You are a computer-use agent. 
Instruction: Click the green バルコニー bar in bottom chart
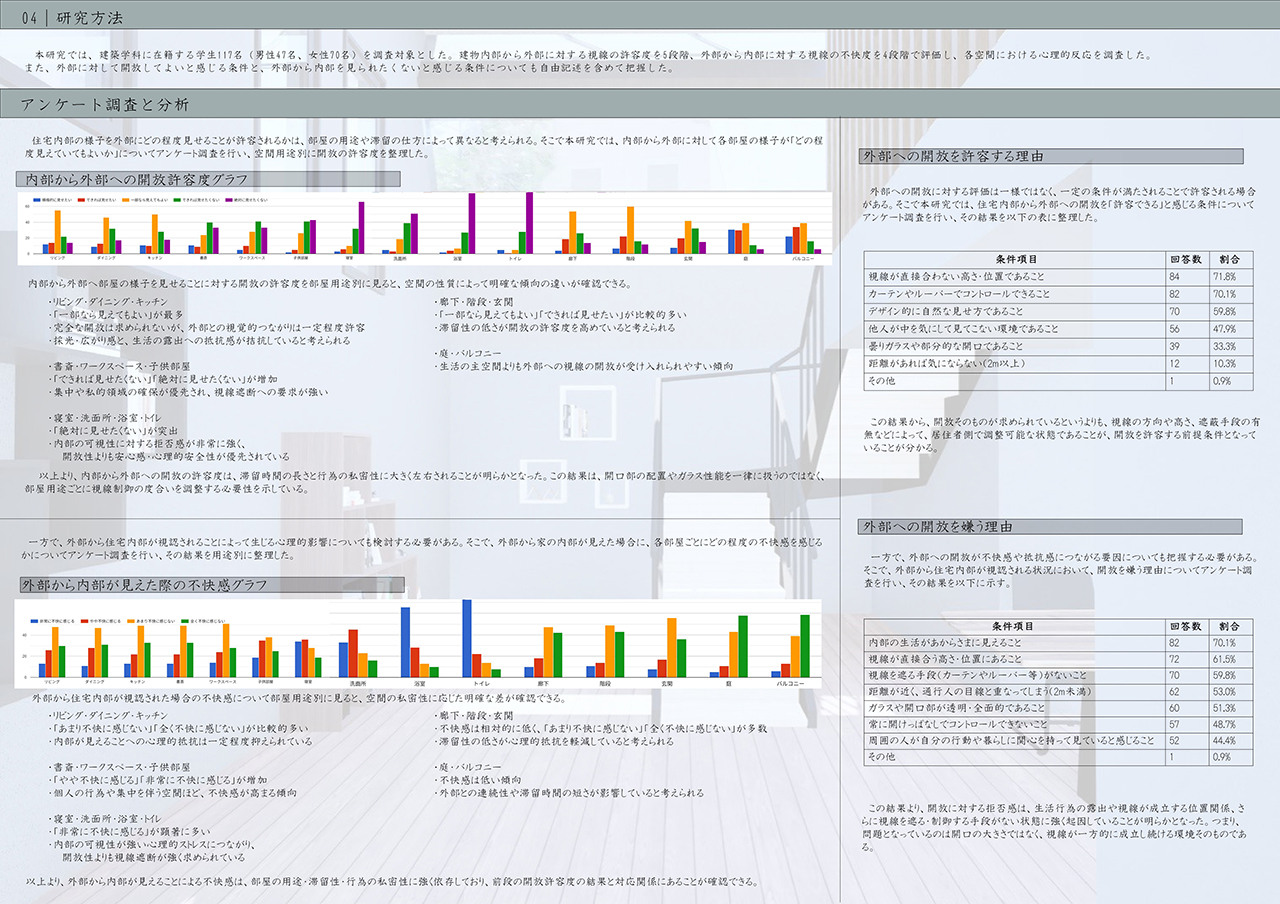point(805,646)
